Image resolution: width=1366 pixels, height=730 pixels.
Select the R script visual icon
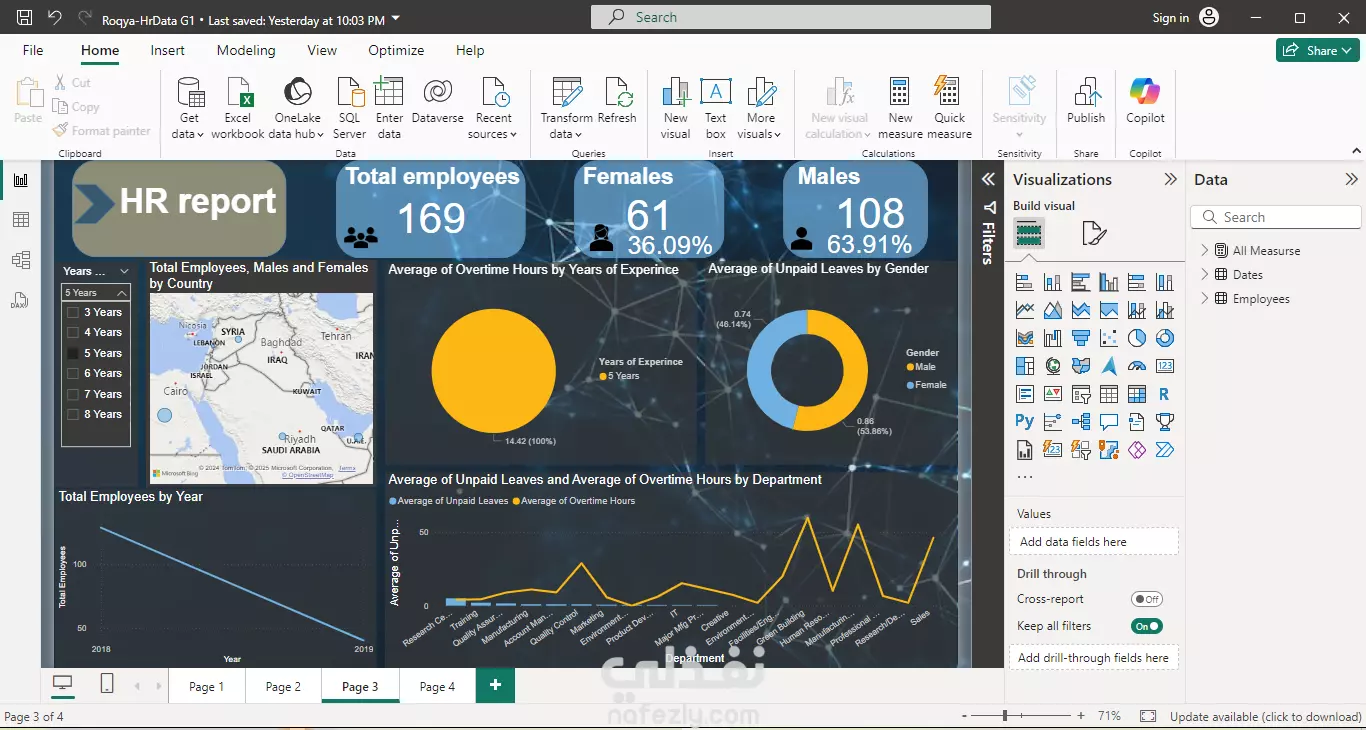(1164, 394)
